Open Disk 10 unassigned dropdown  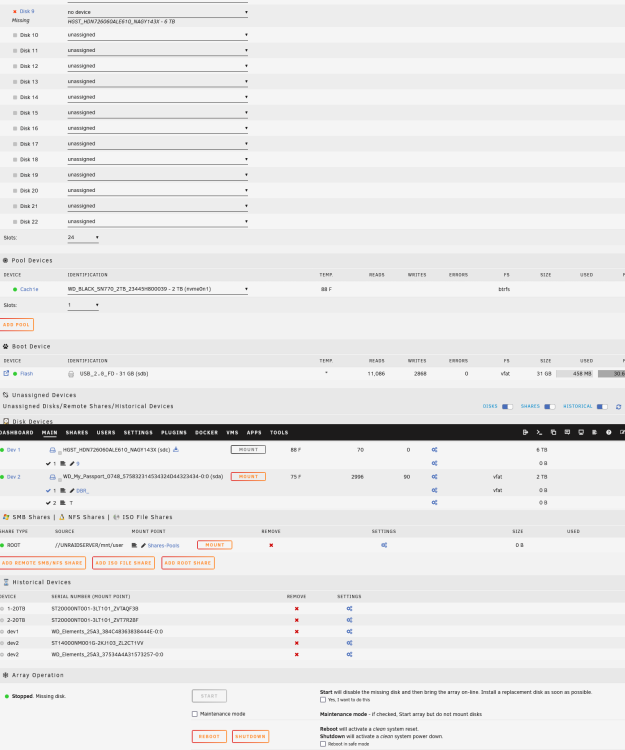[158, 35]
